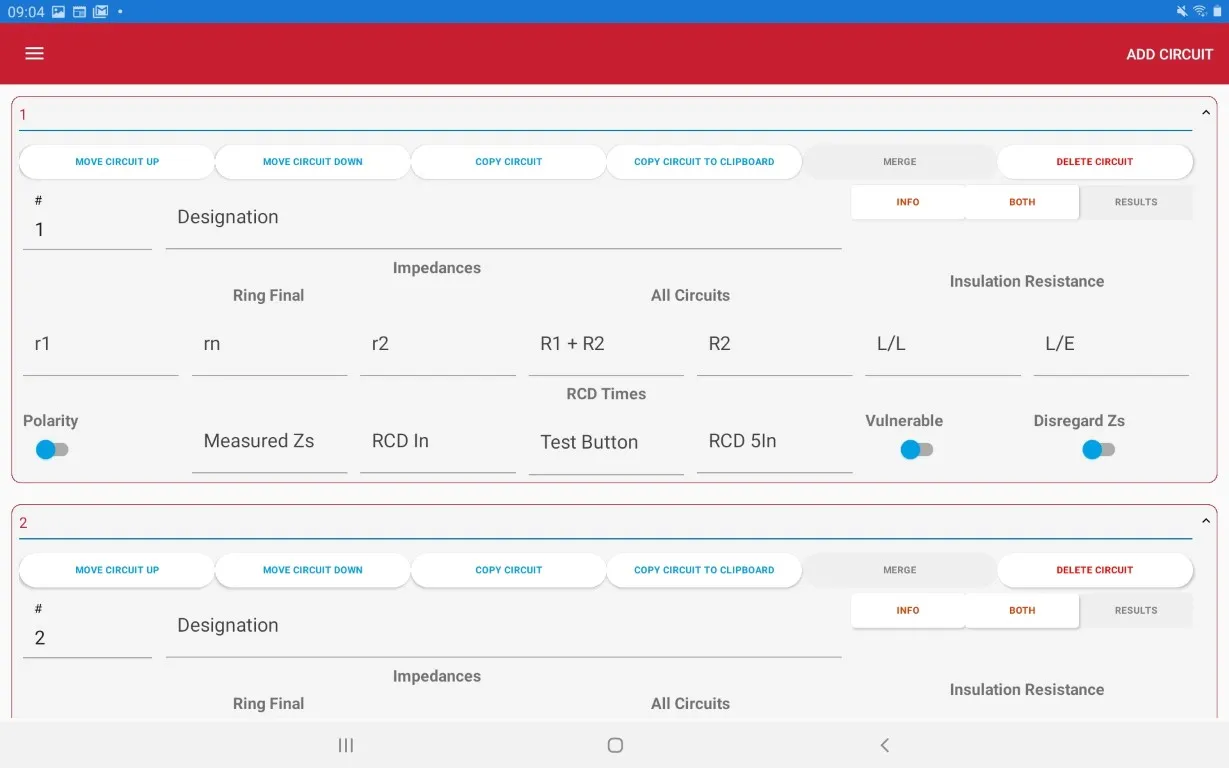Select the Both tab in circuit 2
The height and width of the screenshot is (768, 1229).
point(1022,610)
